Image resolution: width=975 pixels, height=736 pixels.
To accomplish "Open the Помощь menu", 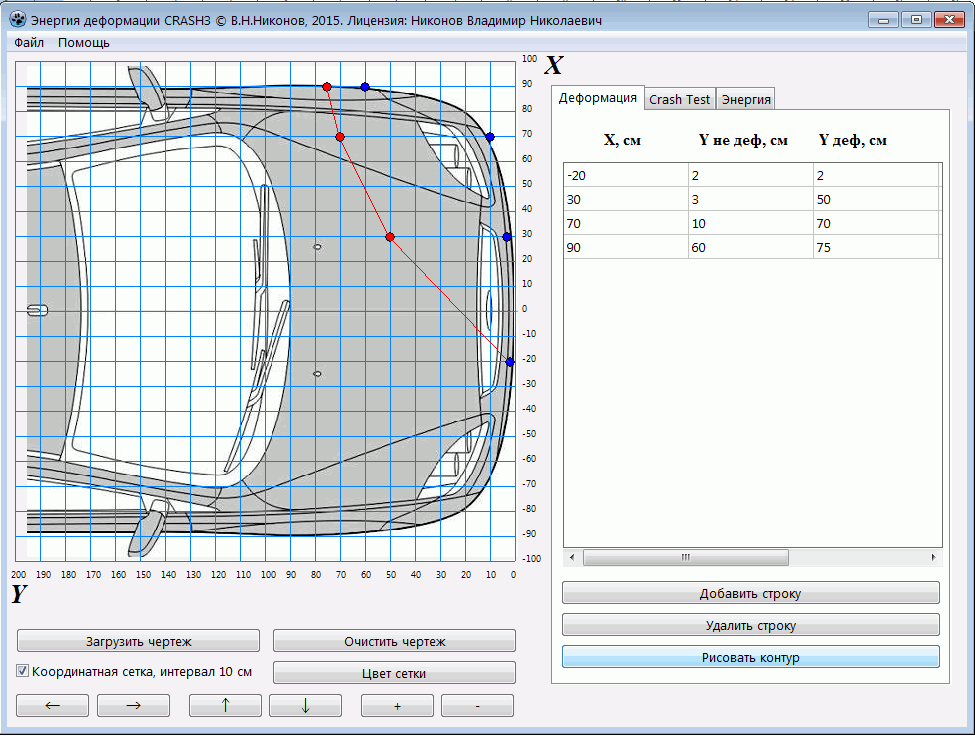I will click(x=84, y=43).
